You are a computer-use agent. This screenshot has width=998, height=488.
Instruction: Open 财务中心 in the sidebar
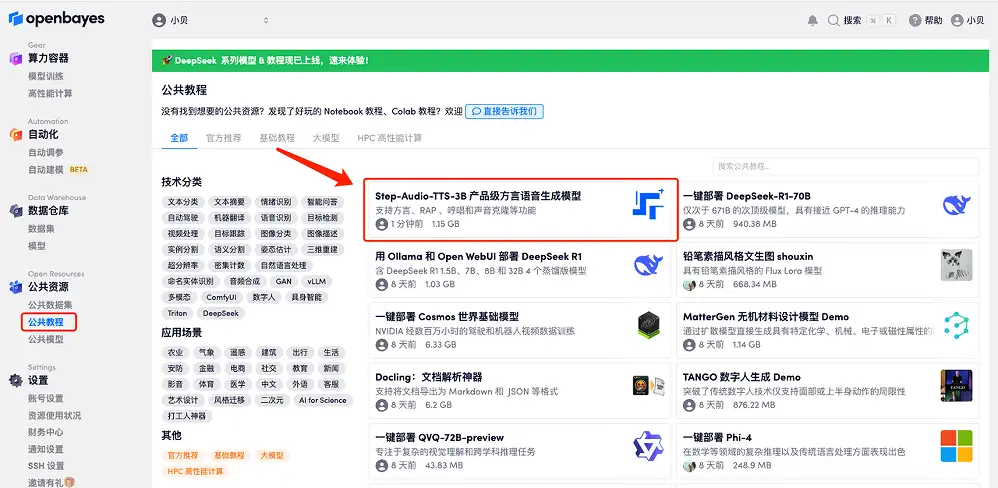[x=46, y=432]
